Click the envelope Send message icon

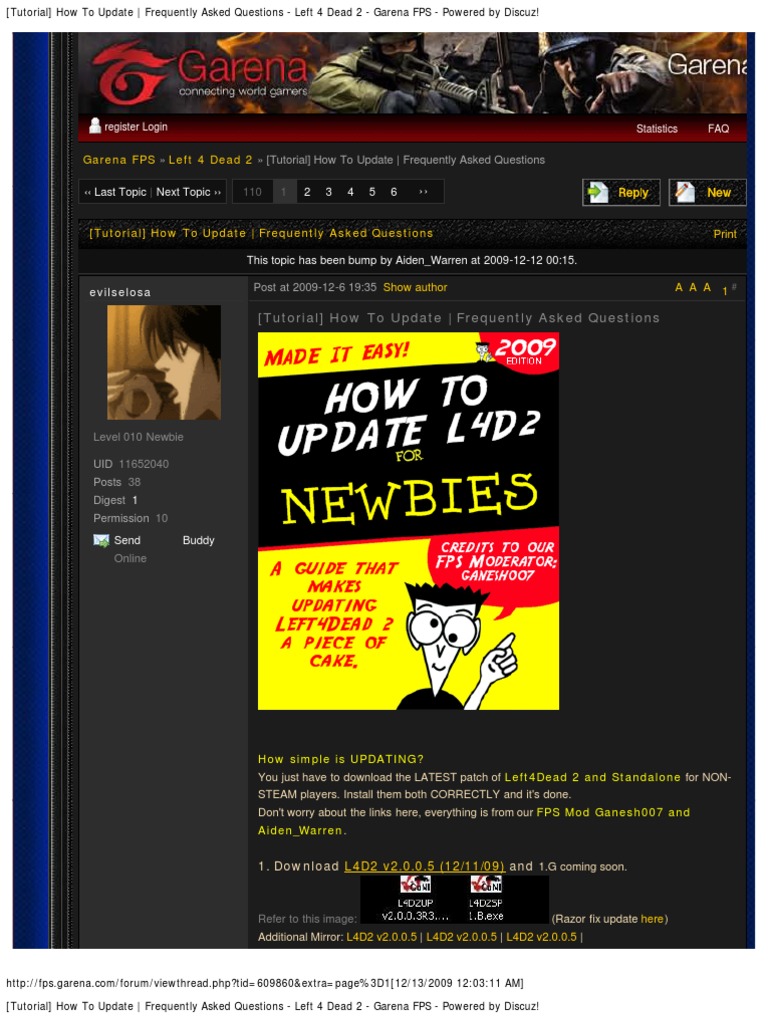coord(101,541)
